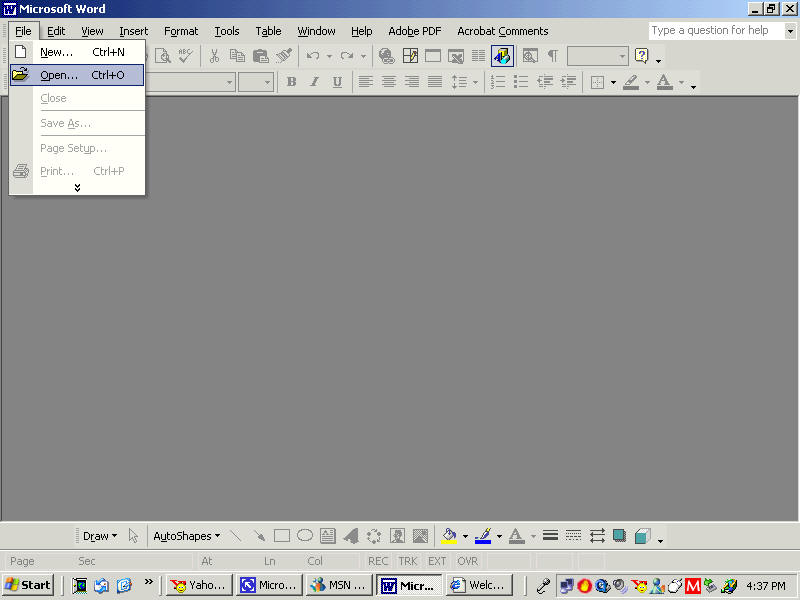Click the Decrease Indent icon
The image size is (800, 600).
[x=545, y=82]
